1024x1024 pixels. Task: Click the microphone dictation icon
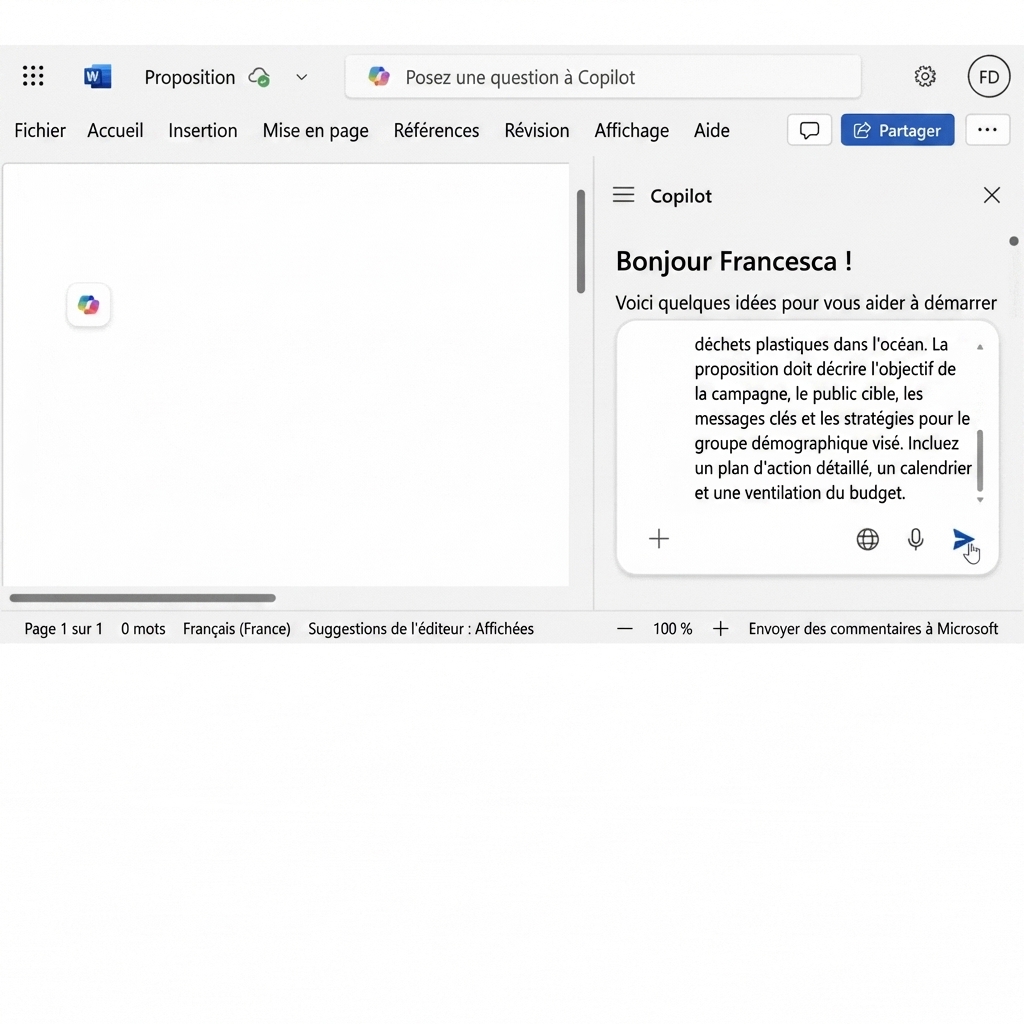916,539
